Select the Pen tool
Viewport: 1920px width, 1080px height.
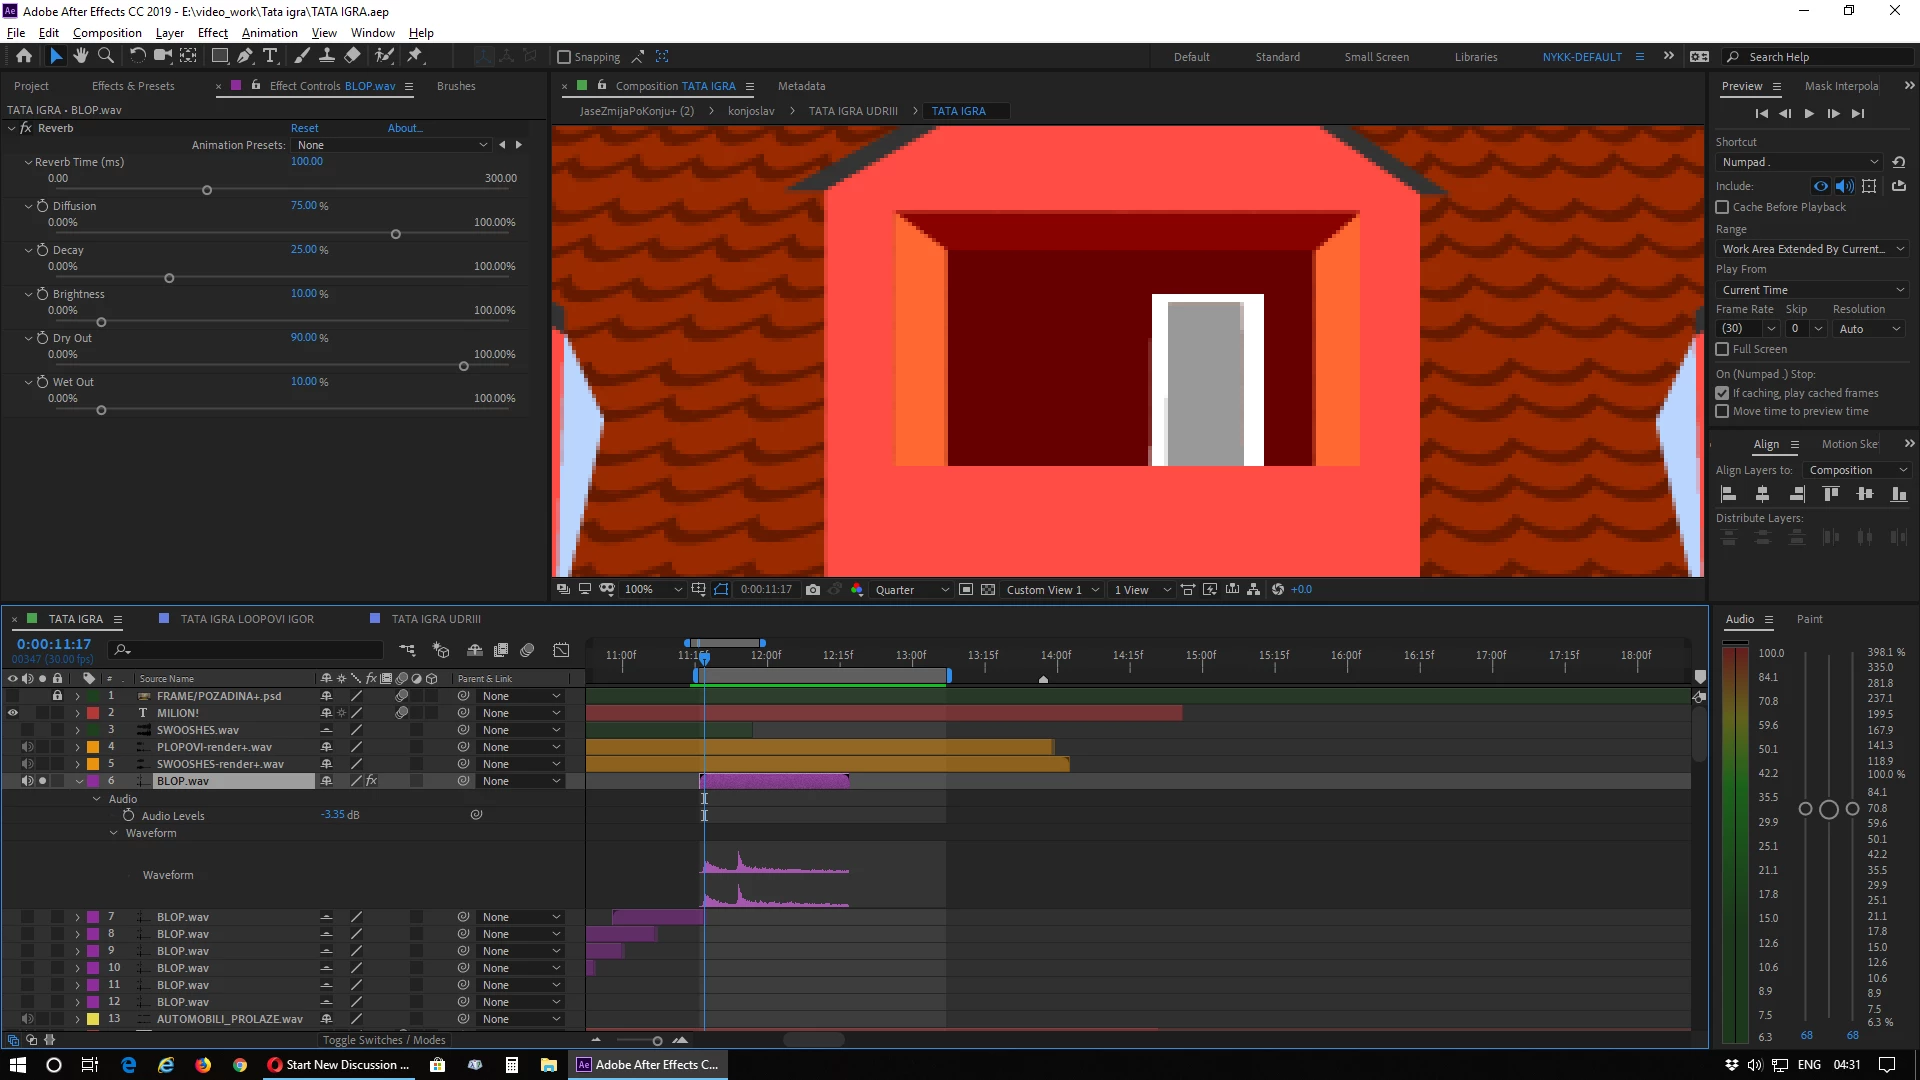click(x=245, y=56)
